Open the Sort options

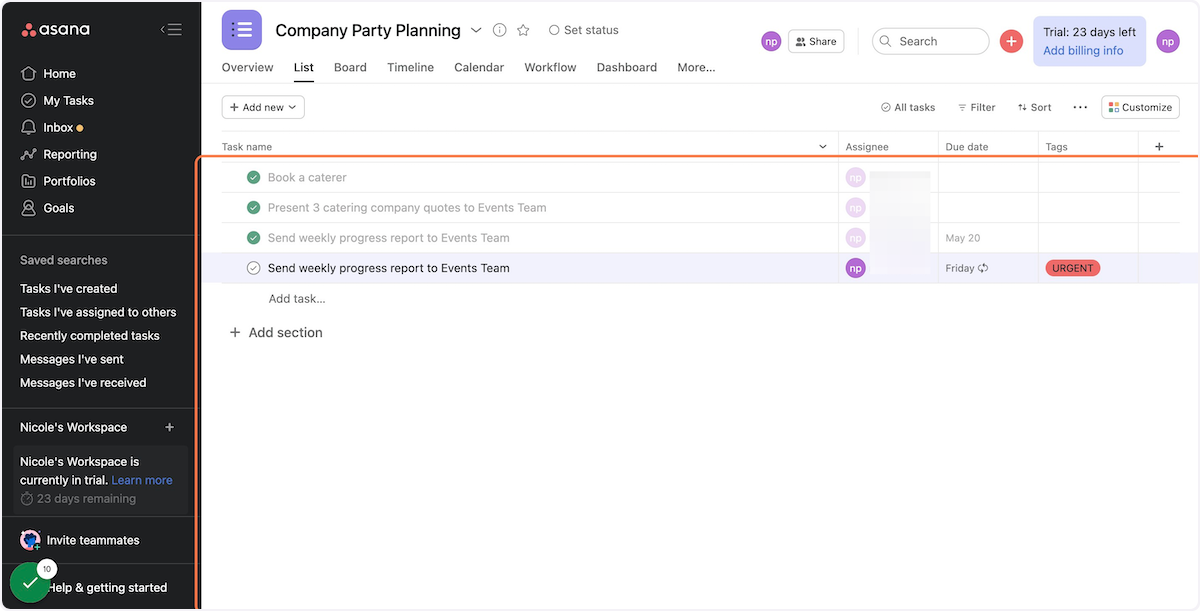click(1035, 107)
